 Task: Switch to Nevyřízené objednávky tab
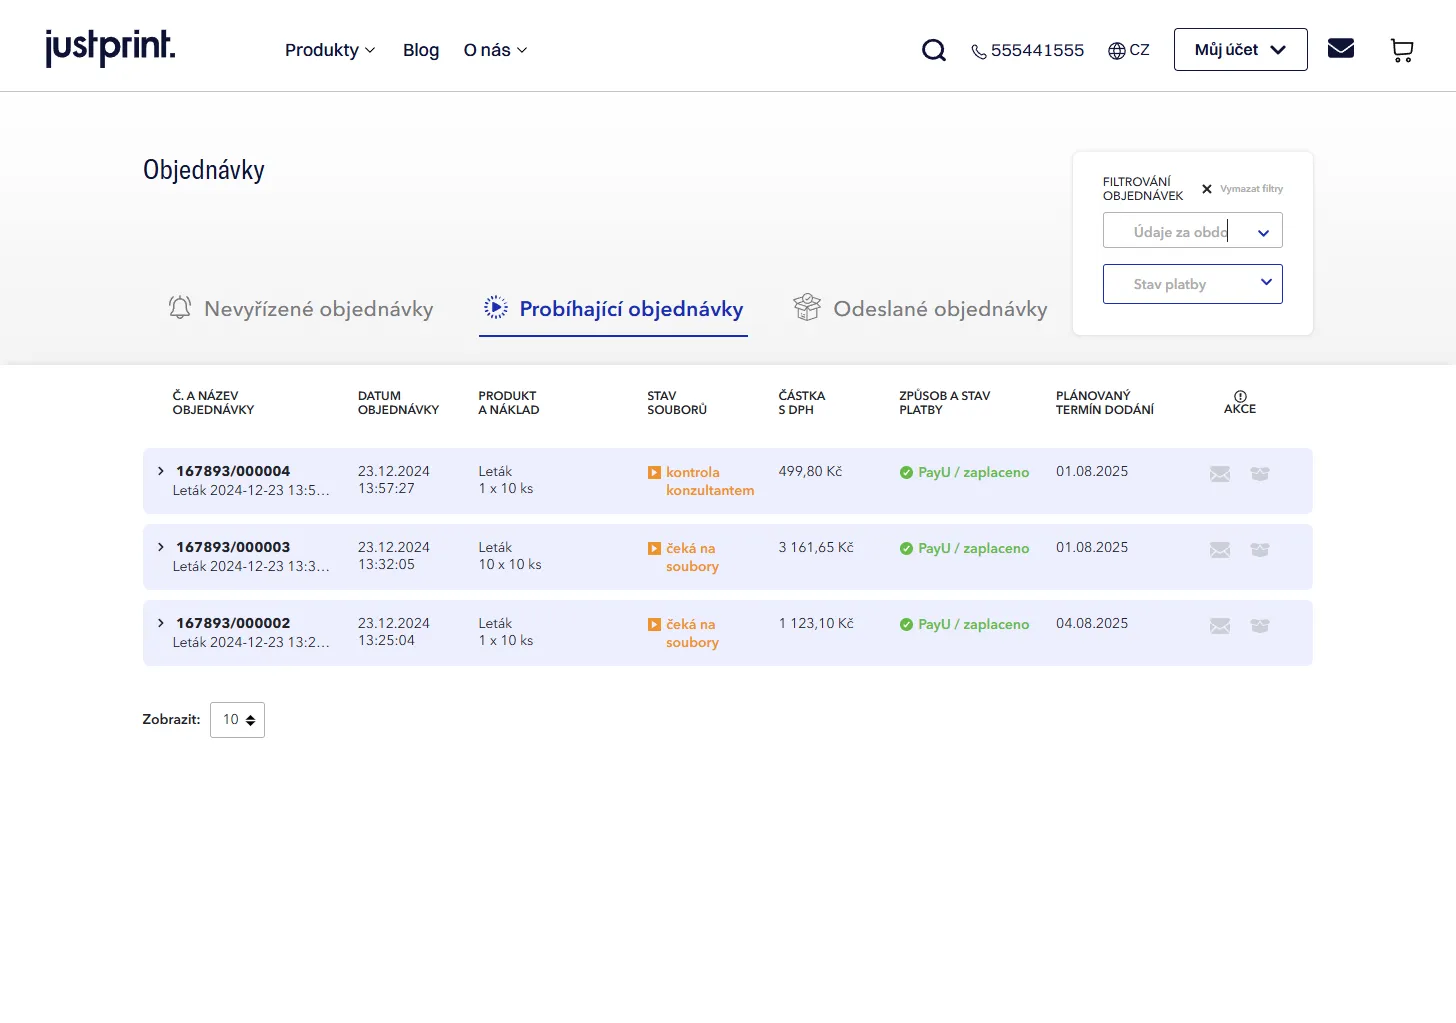coord(301,309)
